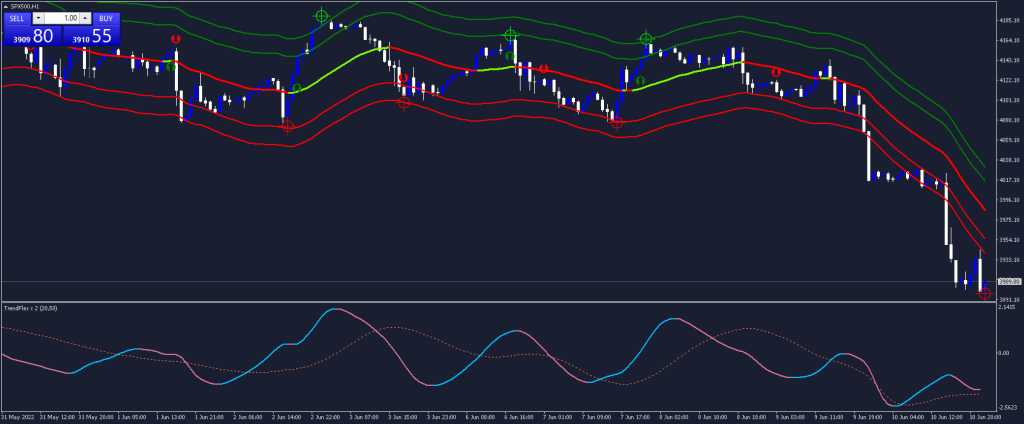
Task: Select green up-arrow signal near 7 Jun 17:00
Action: click(x=640, y=81)
